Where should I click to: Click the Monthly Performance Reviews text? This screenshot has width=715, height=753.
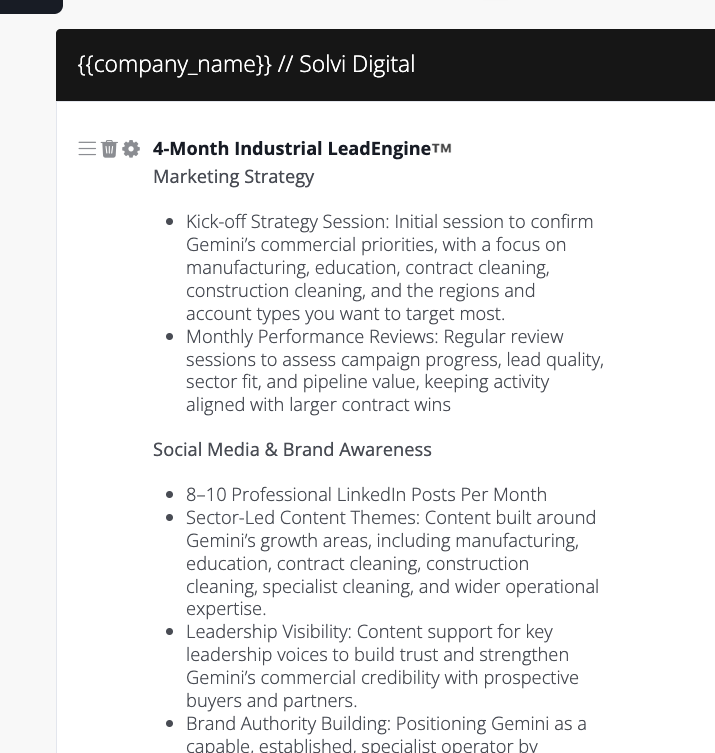tap(310, 337)
